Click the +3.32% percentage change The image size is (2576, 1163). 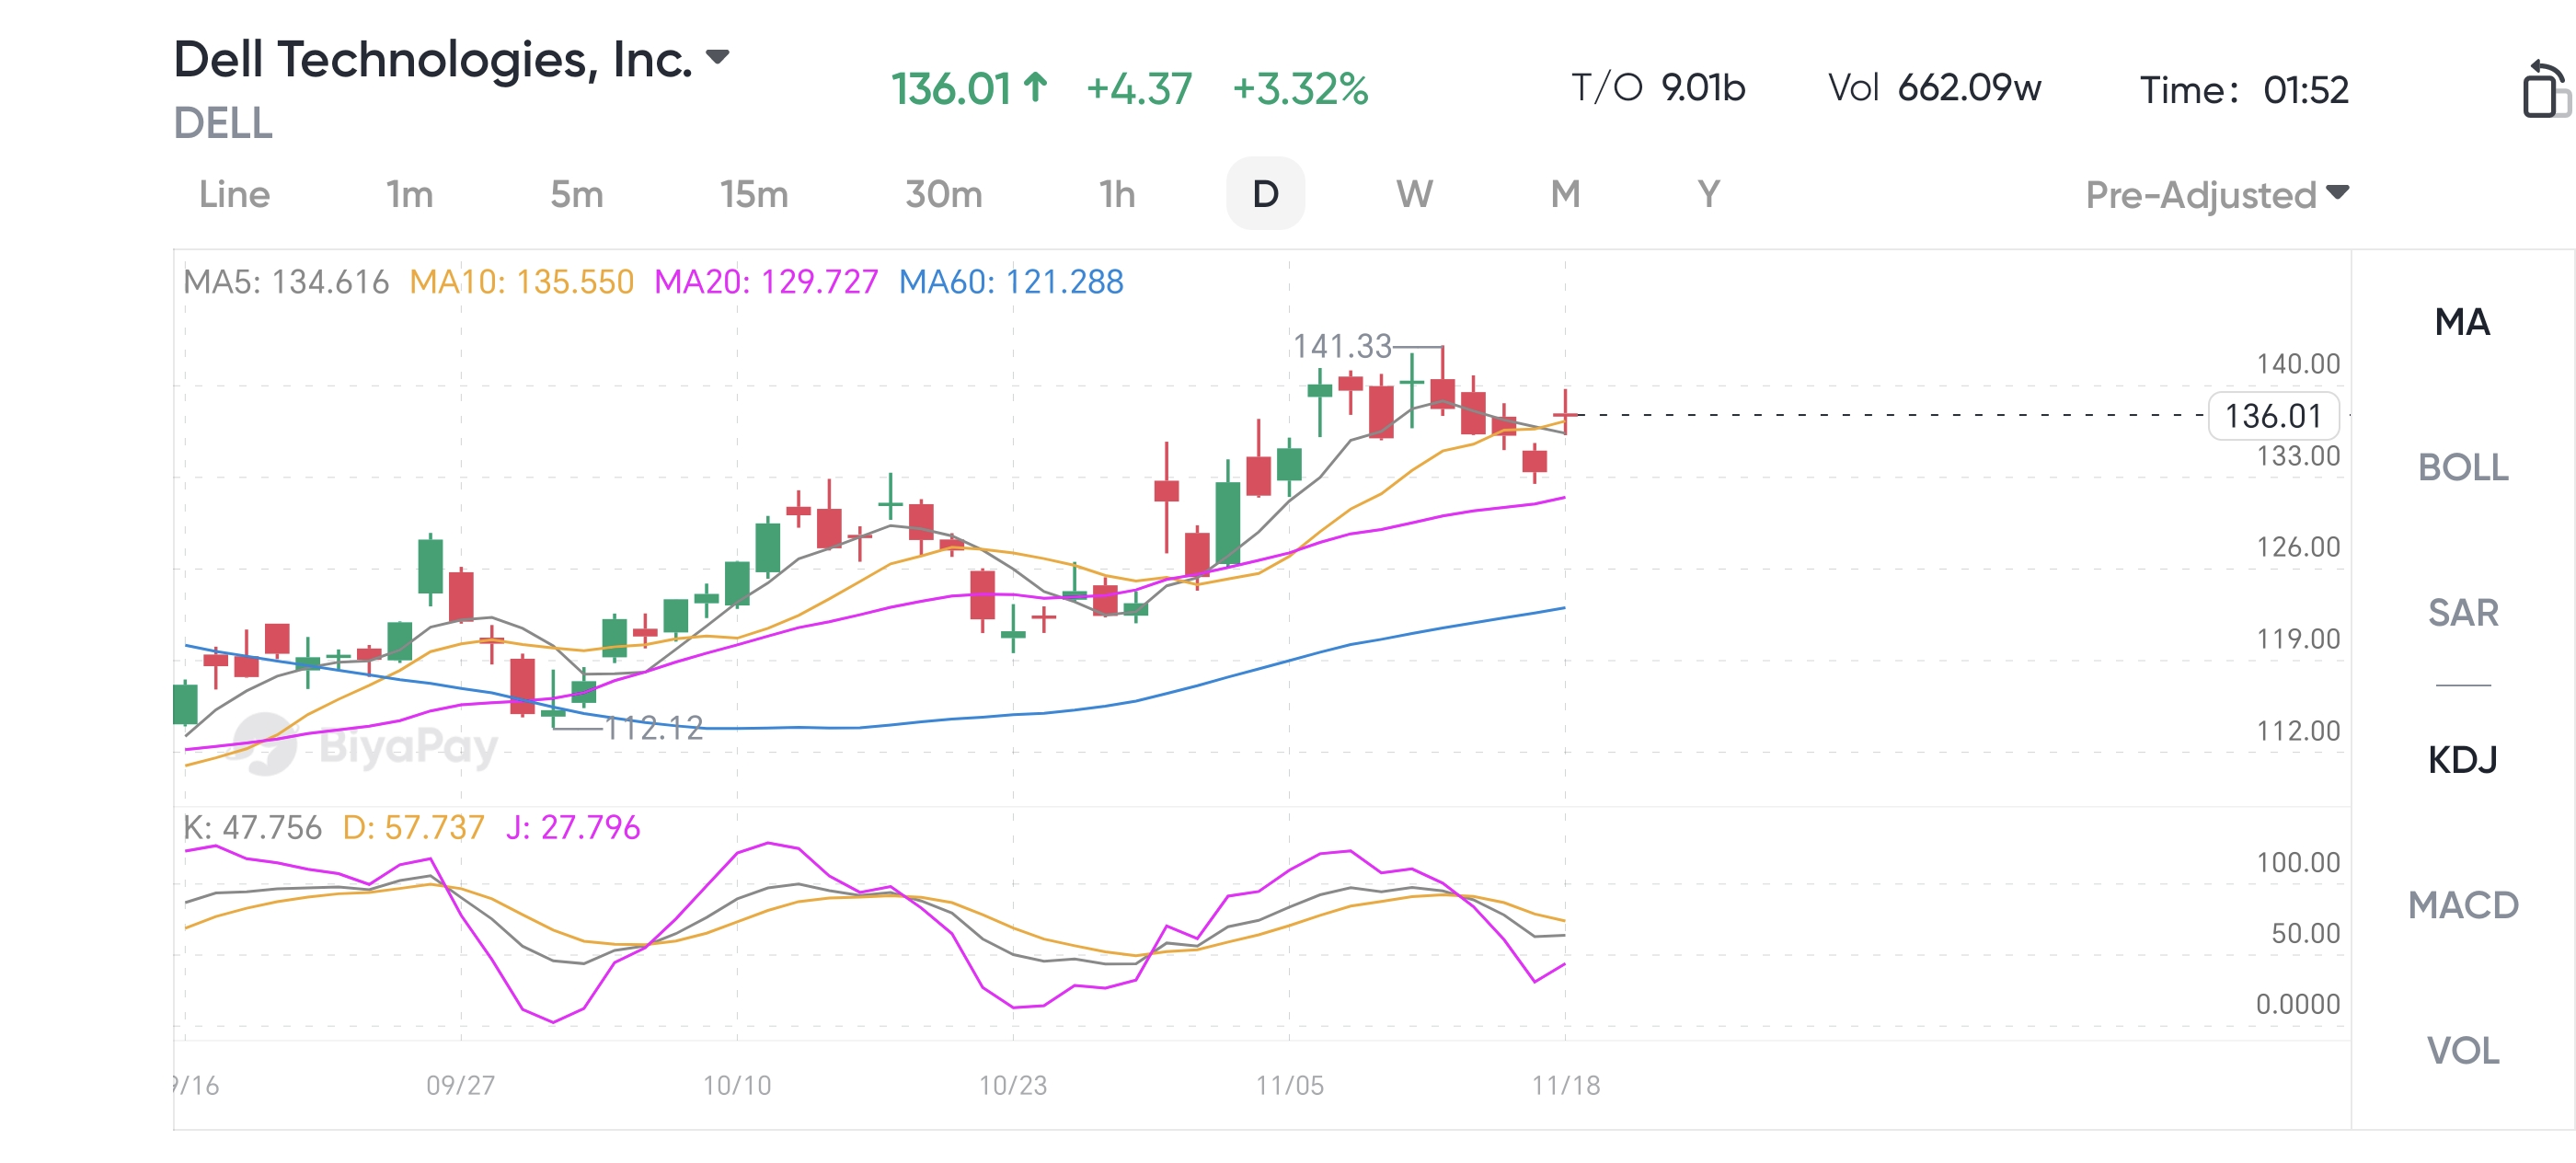(1300, 89)
